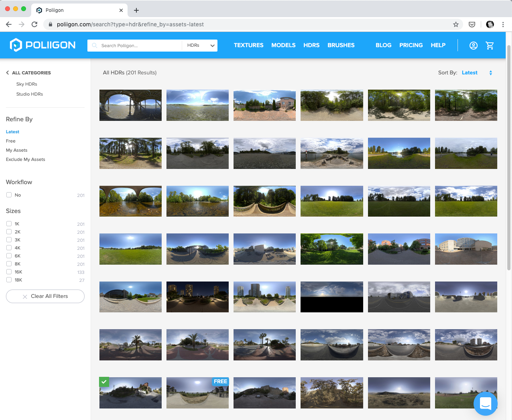
Task: Open the night city skyline HDR thumbnail
Action: pyautogui.click(x=198, y=297)
